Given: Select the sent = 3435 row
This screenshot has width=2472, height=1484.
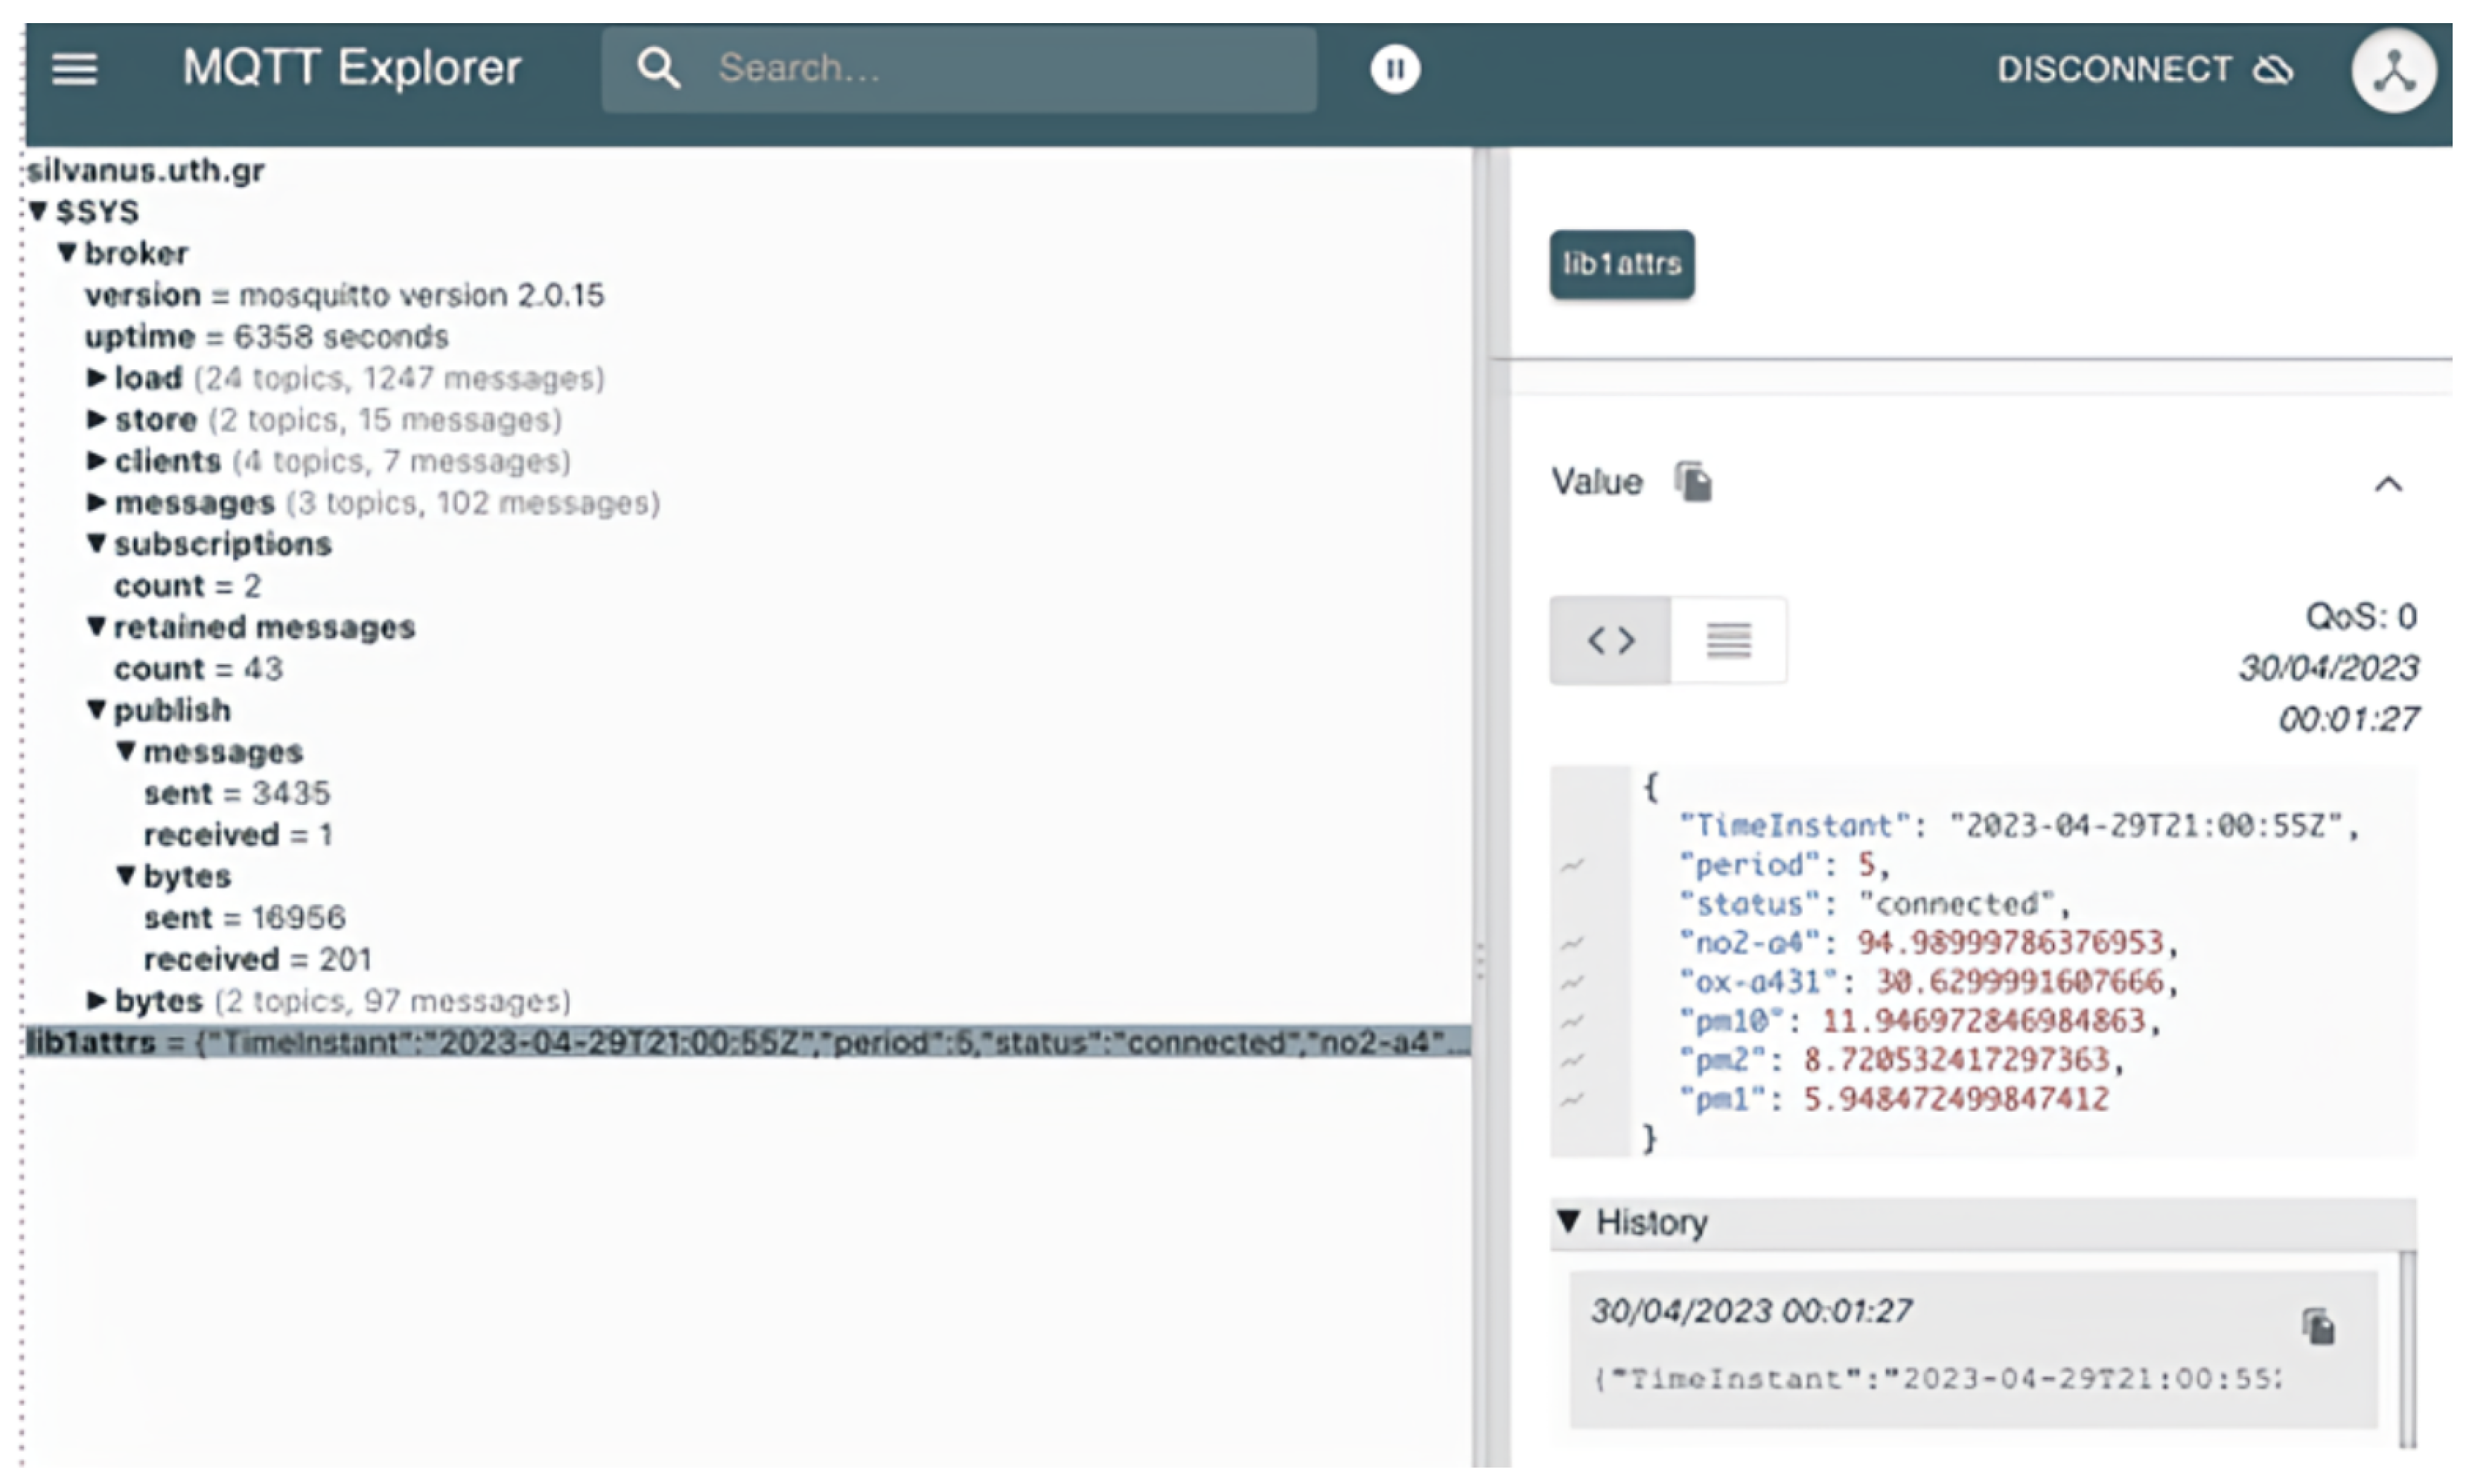Looking at the screenshot, I should coord(237,793).
